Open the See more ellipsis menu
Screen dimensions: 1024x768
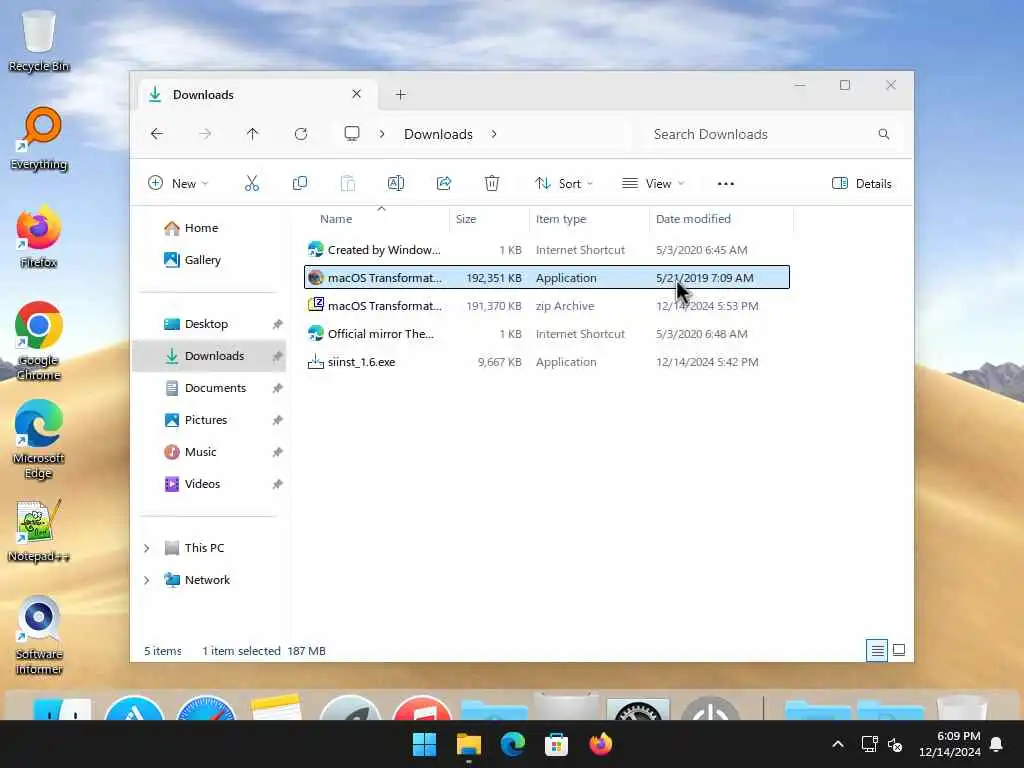[x=726, y=184]
